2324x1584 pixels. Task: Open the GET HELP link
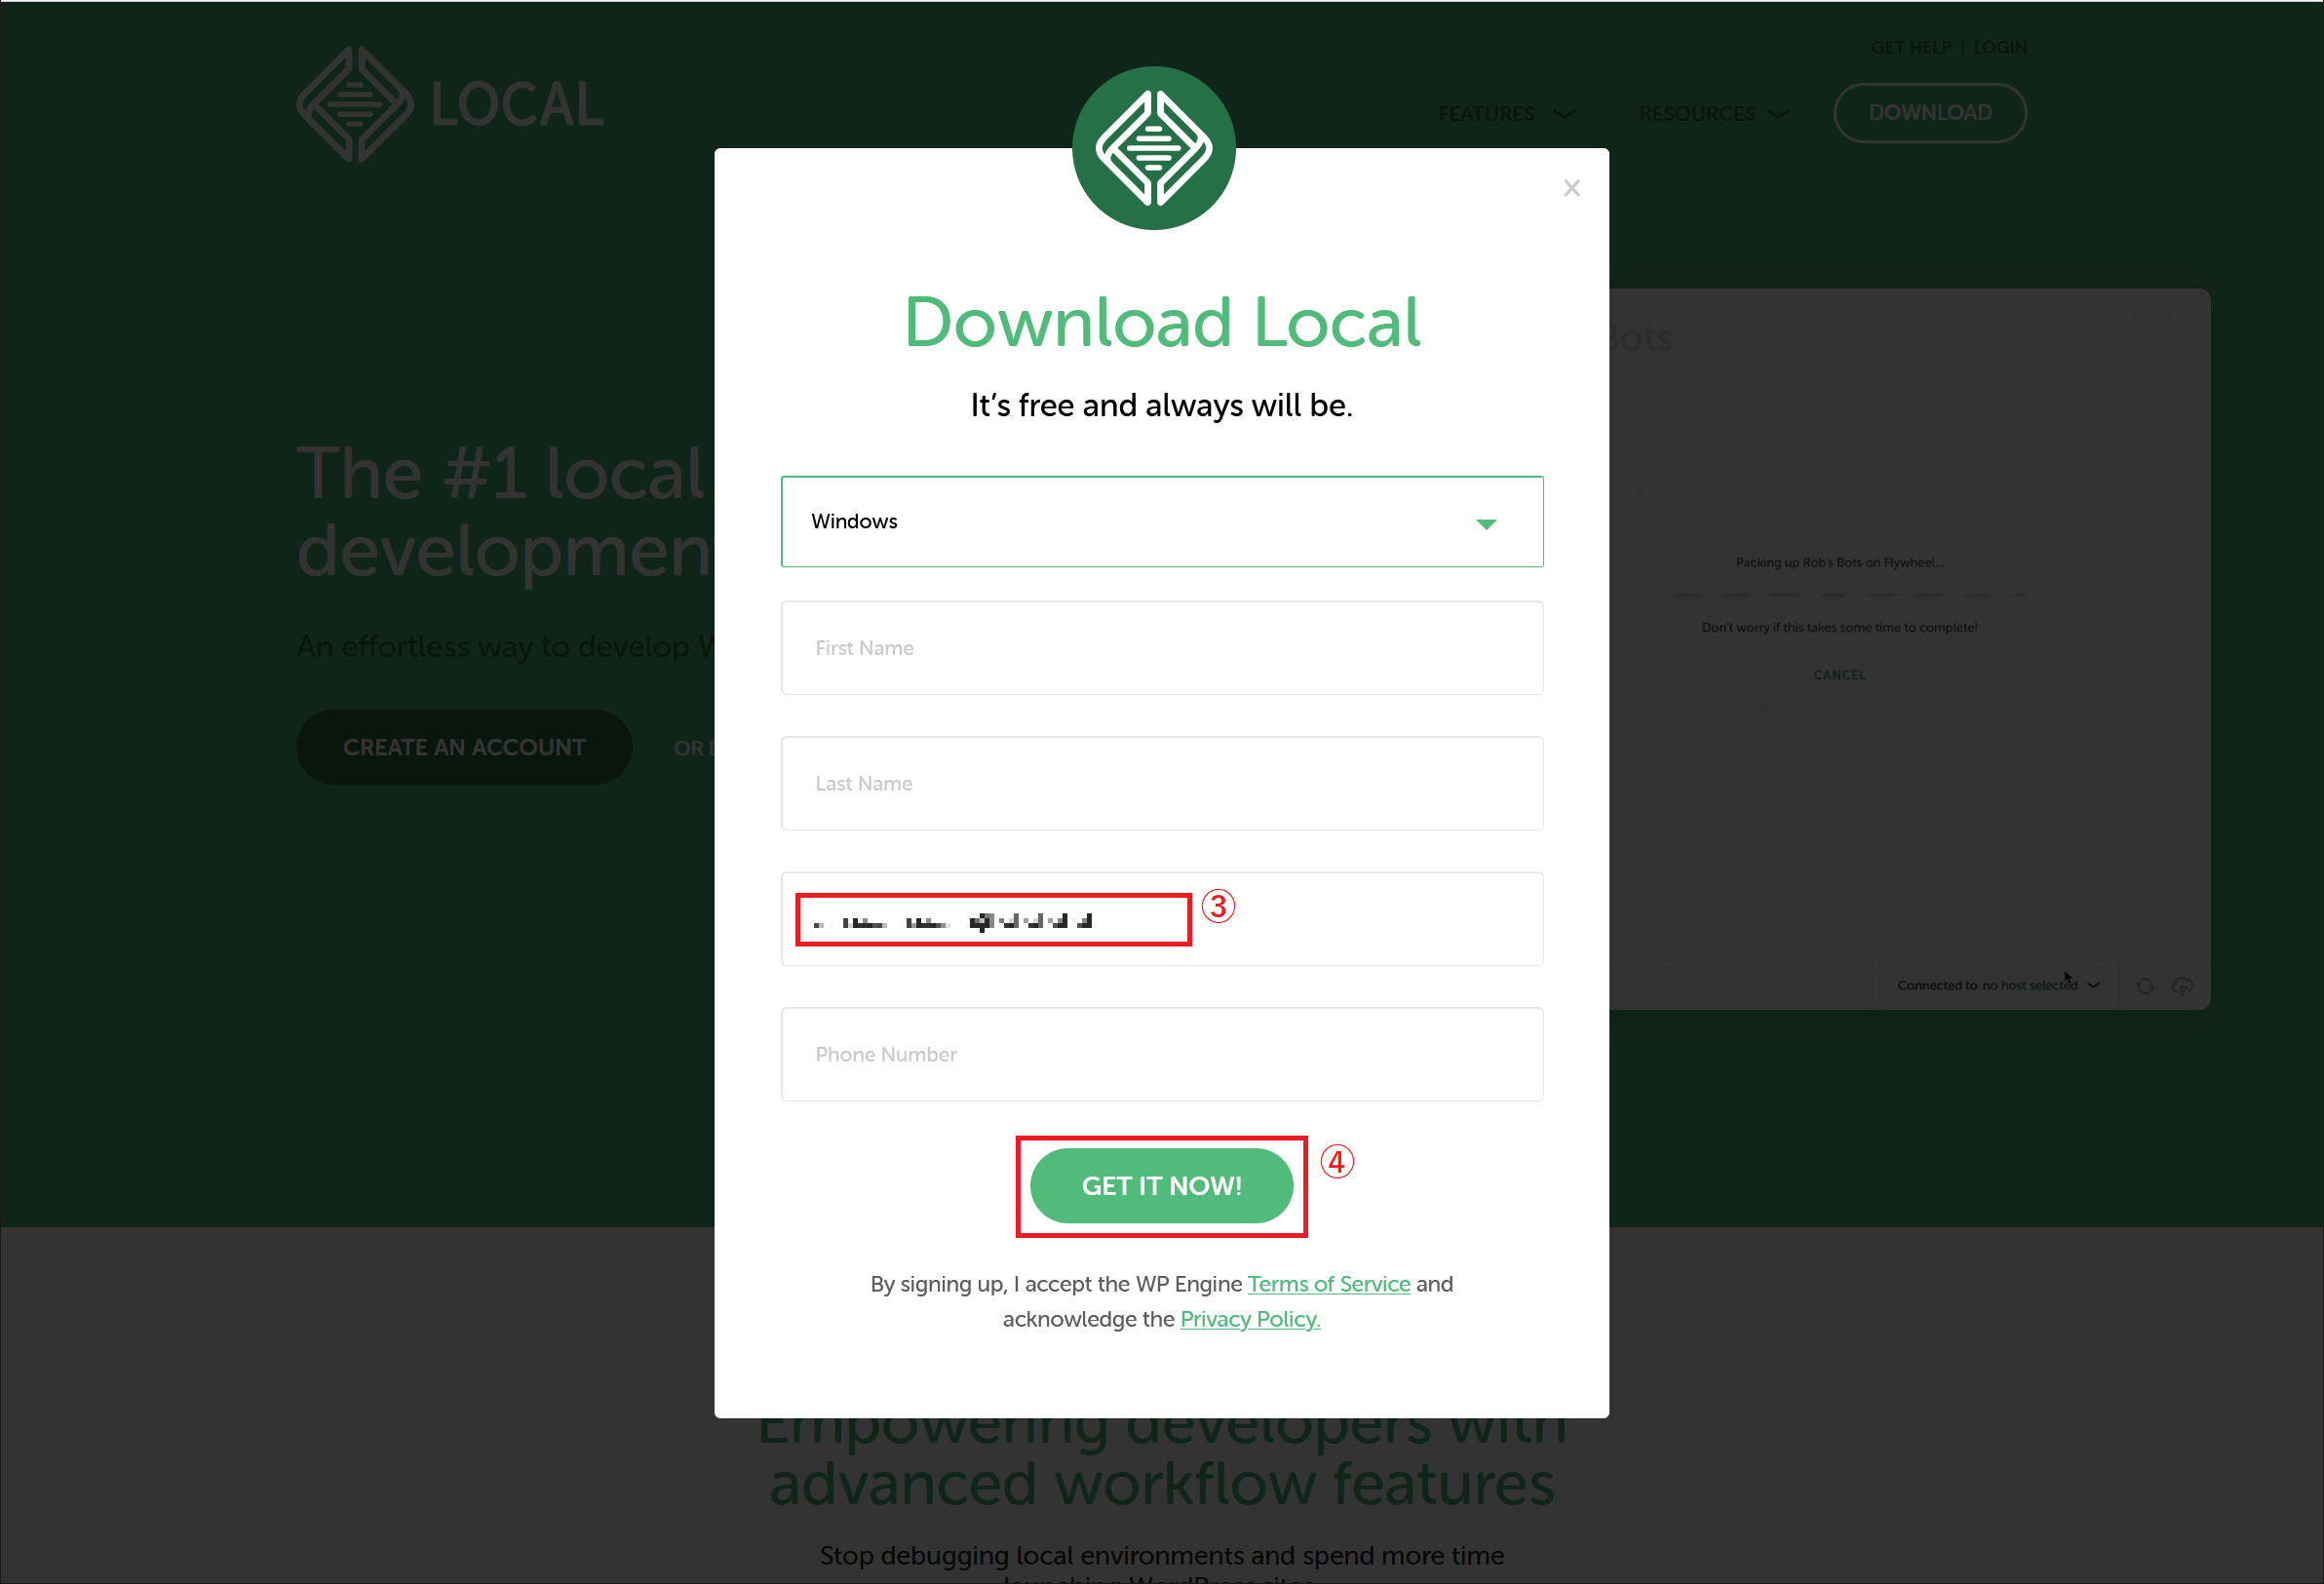(1911, 47)
